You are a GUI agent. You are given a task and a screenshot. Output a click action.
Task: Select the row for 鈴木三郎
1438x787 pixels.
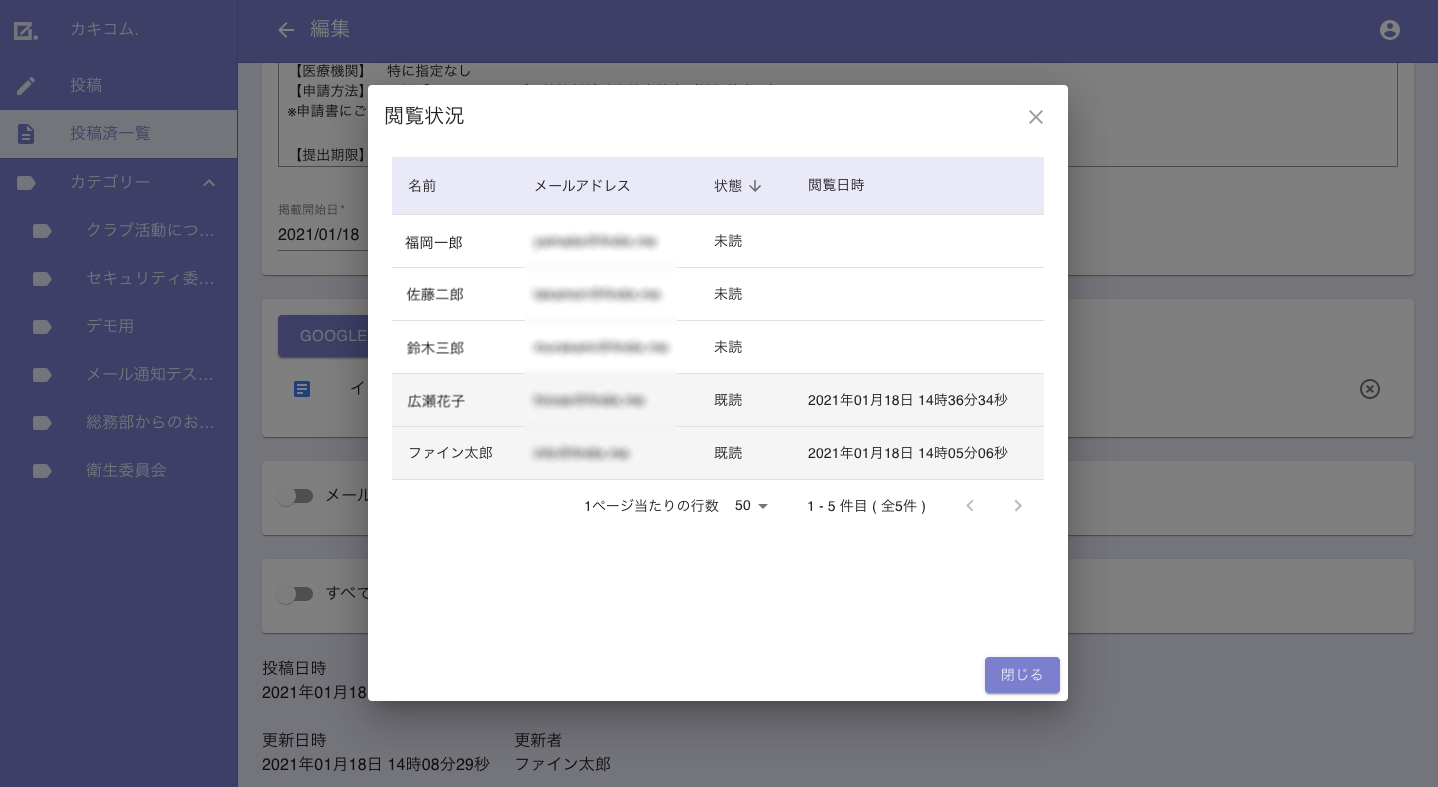718,348
